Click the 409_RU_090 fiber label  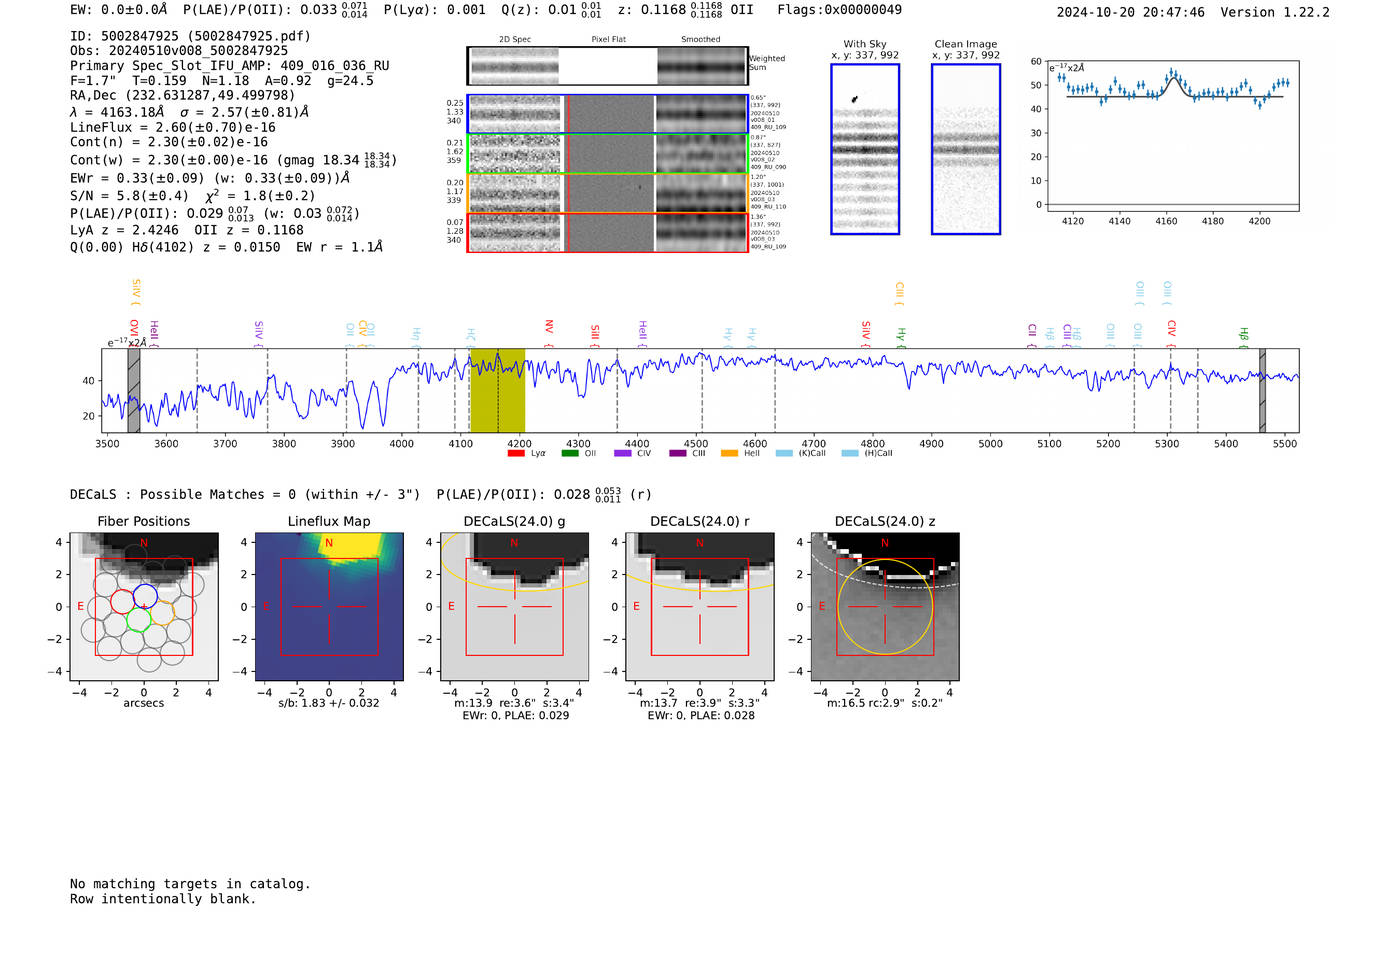(x=768, y=167)
